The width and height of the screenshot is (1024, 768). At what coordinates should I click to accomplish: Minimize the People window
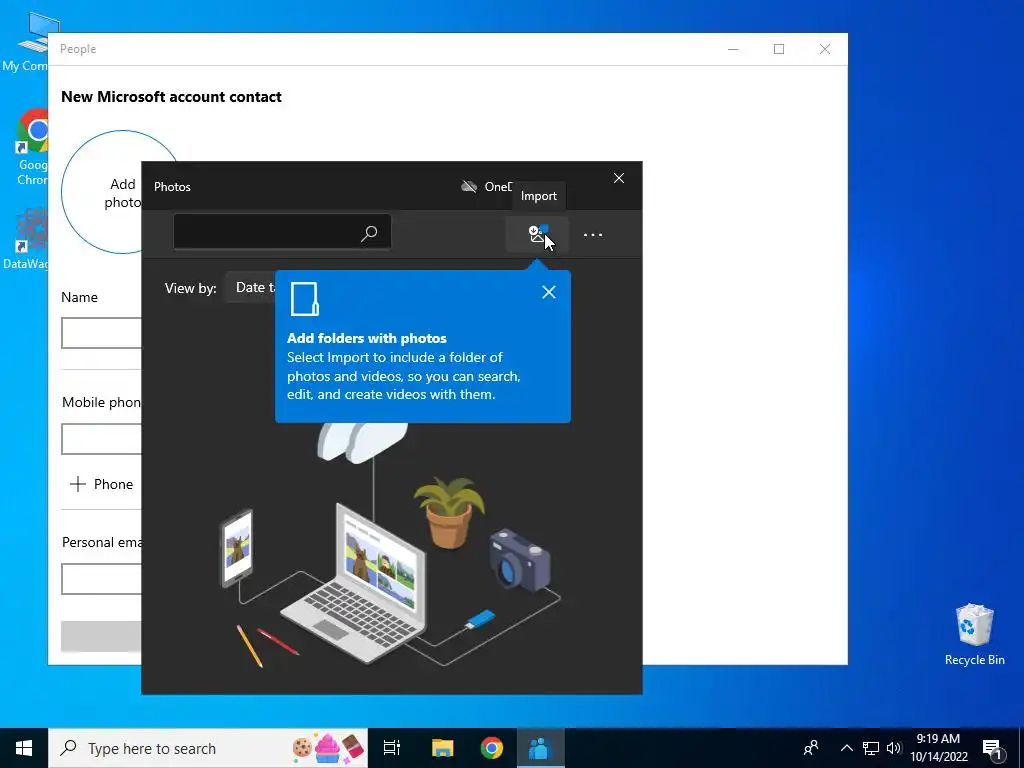tap(733, 49)
